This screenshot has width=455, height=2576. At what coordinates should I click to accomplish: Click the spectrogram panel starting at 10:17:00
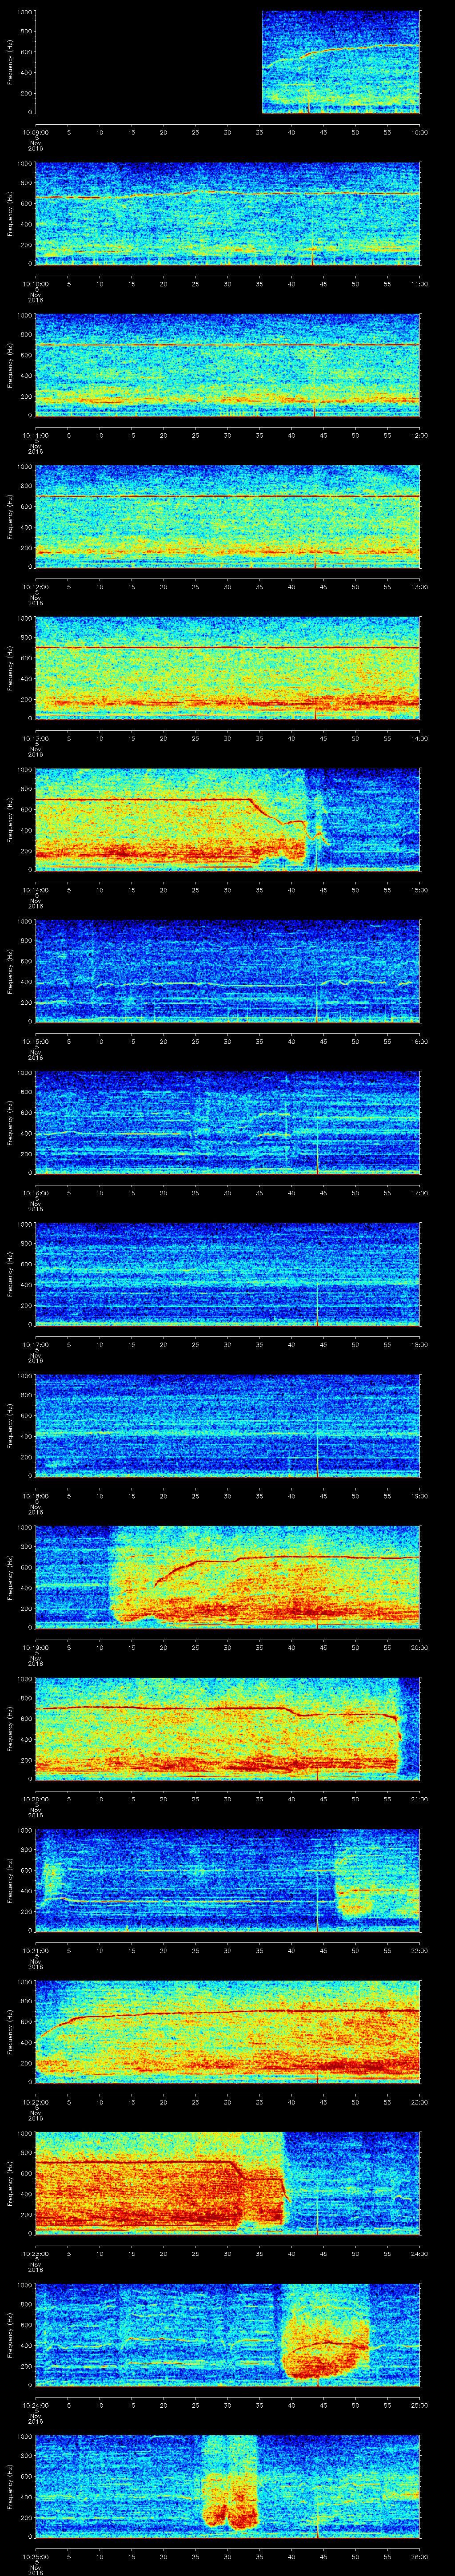[228, 1275]
